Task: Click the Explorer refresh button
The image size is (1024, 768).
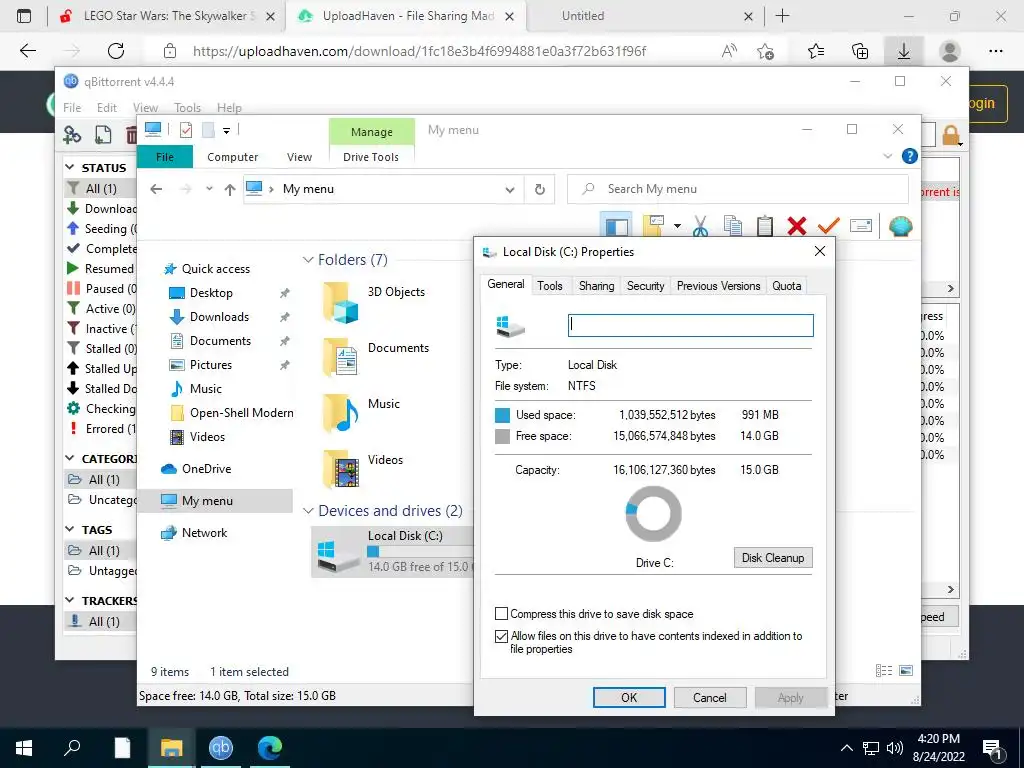Action: [539, 189]
